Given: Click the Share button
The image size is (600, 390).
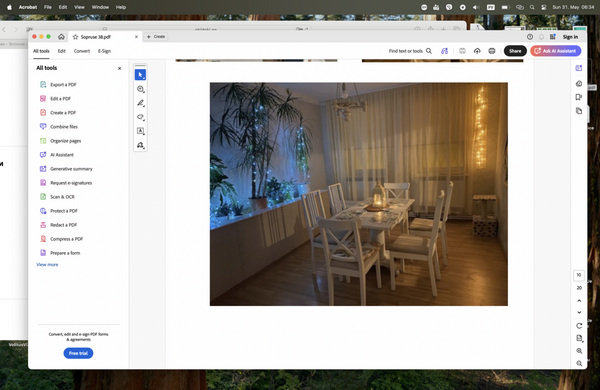Looking at the screenshot, I should coord(515,51).
